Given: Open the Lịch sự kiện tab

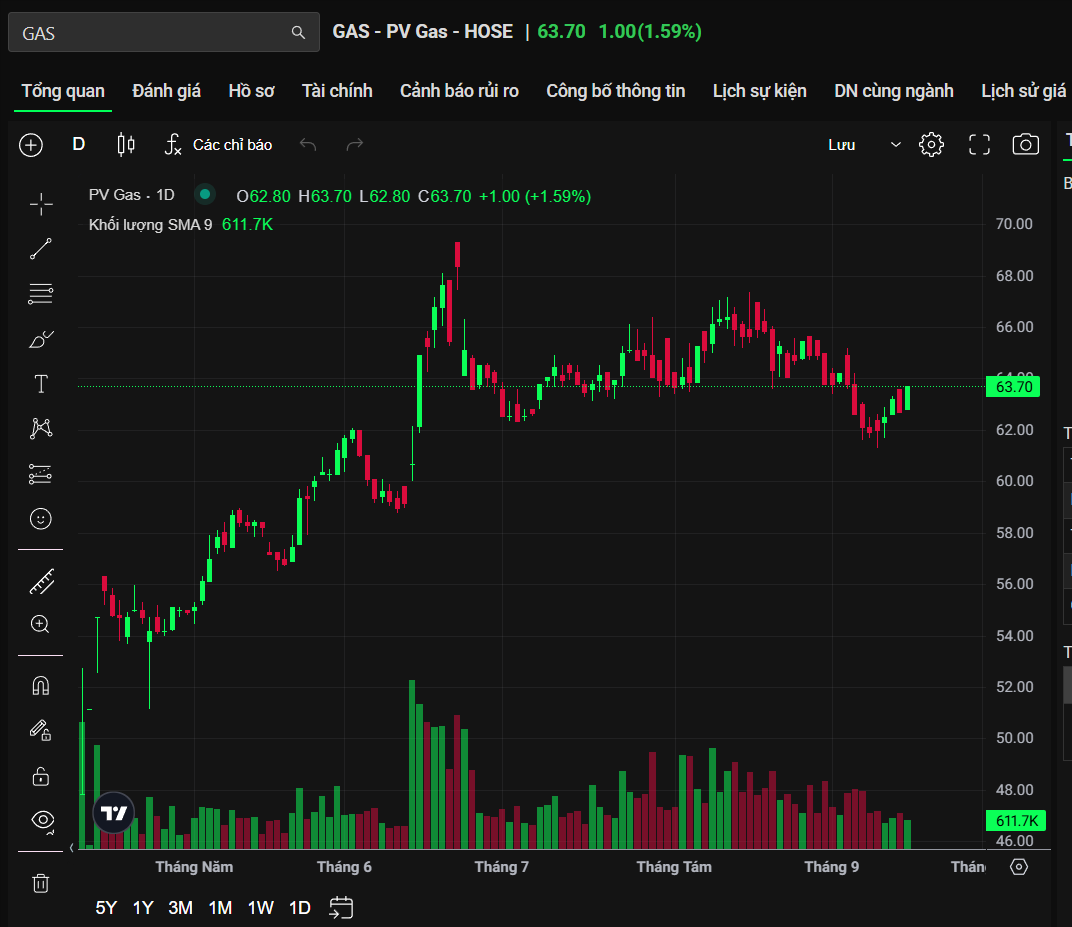Looking at the screenshot, I should 760,91.
